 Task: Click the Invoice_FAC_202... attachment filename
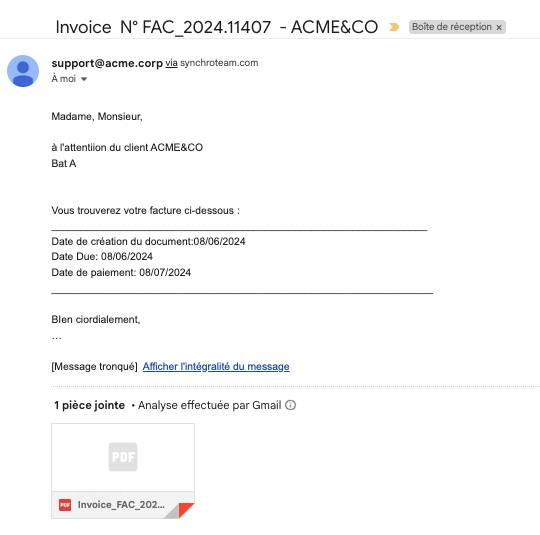(121, 505)
